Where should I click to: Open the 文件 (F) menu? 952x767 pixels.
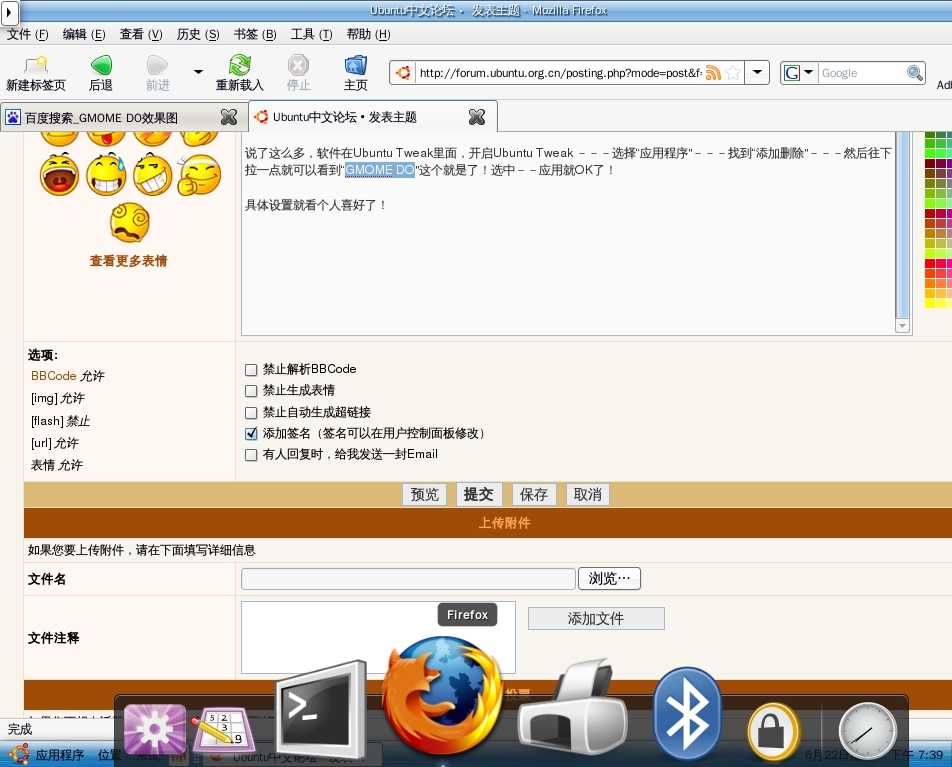click(27, 34)
